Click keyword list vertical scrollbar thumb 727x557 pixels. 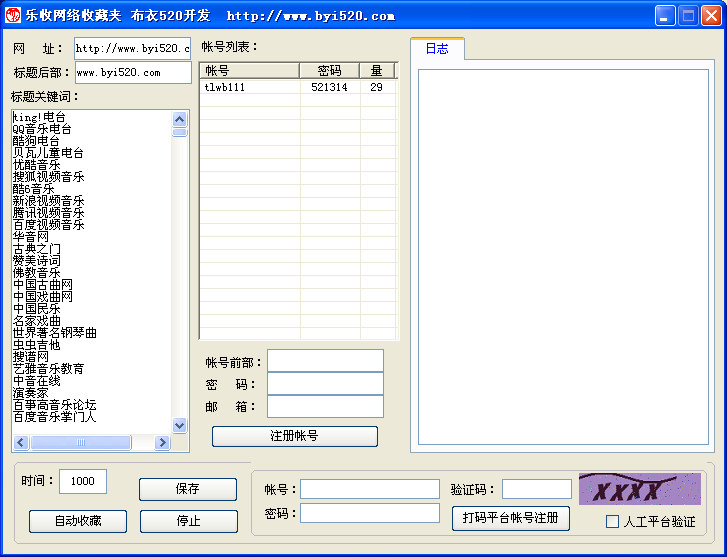pos(179,132)
